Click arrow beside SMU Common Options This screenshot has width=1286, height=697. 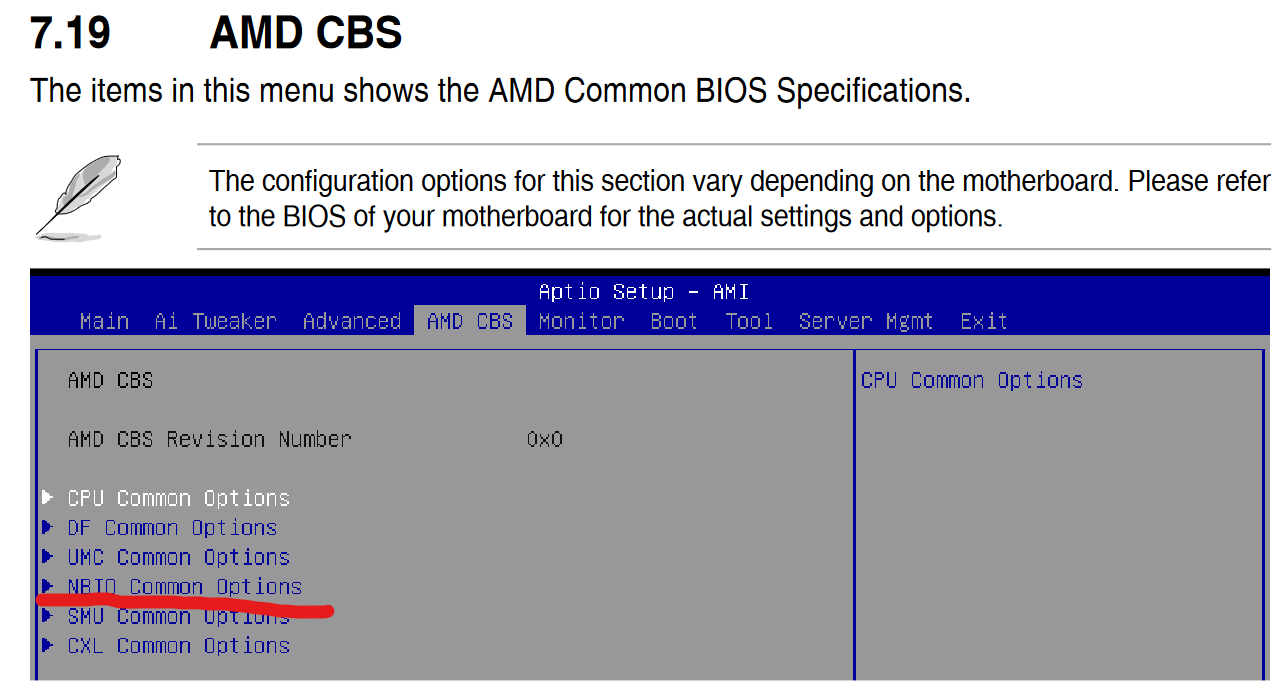coord(47,616)
